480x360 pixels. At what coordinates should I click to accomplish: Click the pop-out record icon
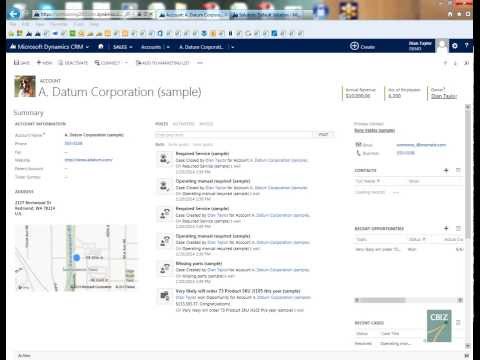[x=466, y=63]
